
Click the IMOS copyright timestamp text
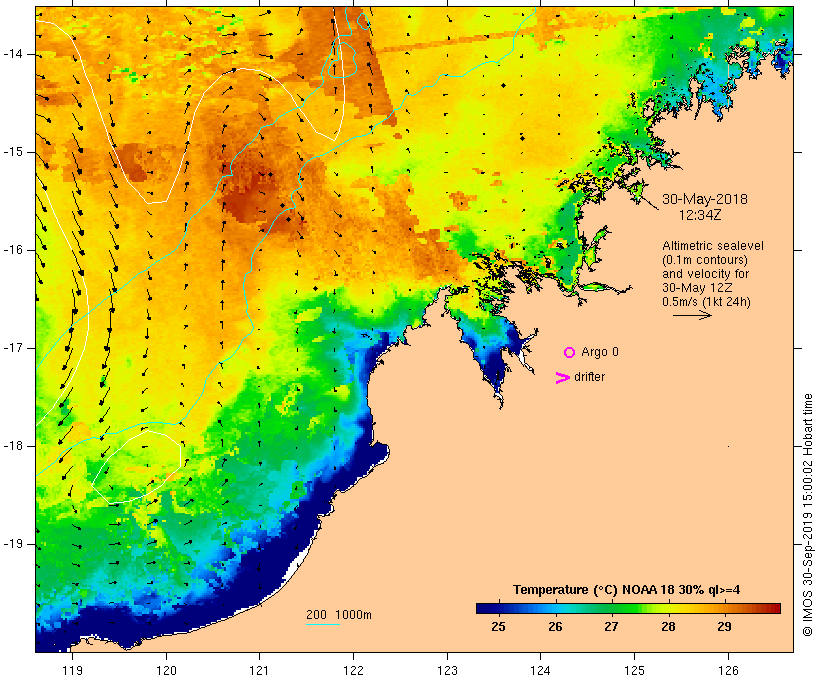807,515
